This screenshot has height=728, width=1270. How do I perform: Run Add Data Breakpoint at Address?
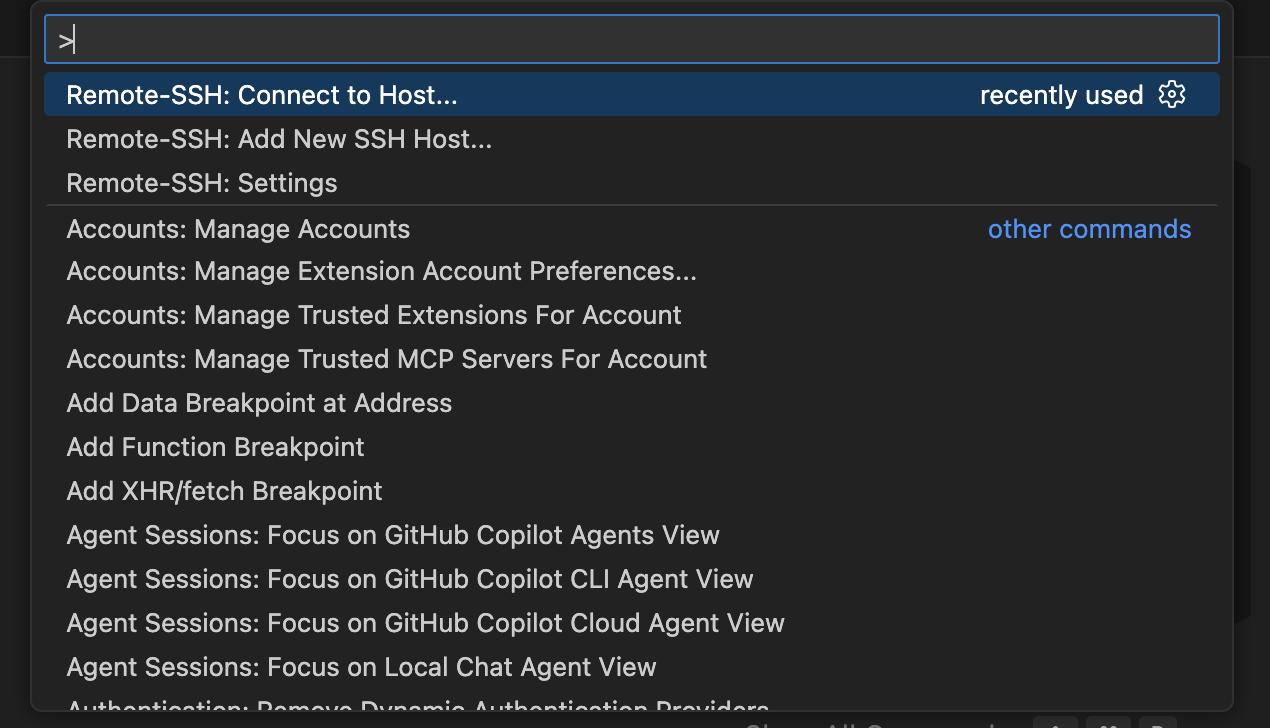[x=259, y=403]
